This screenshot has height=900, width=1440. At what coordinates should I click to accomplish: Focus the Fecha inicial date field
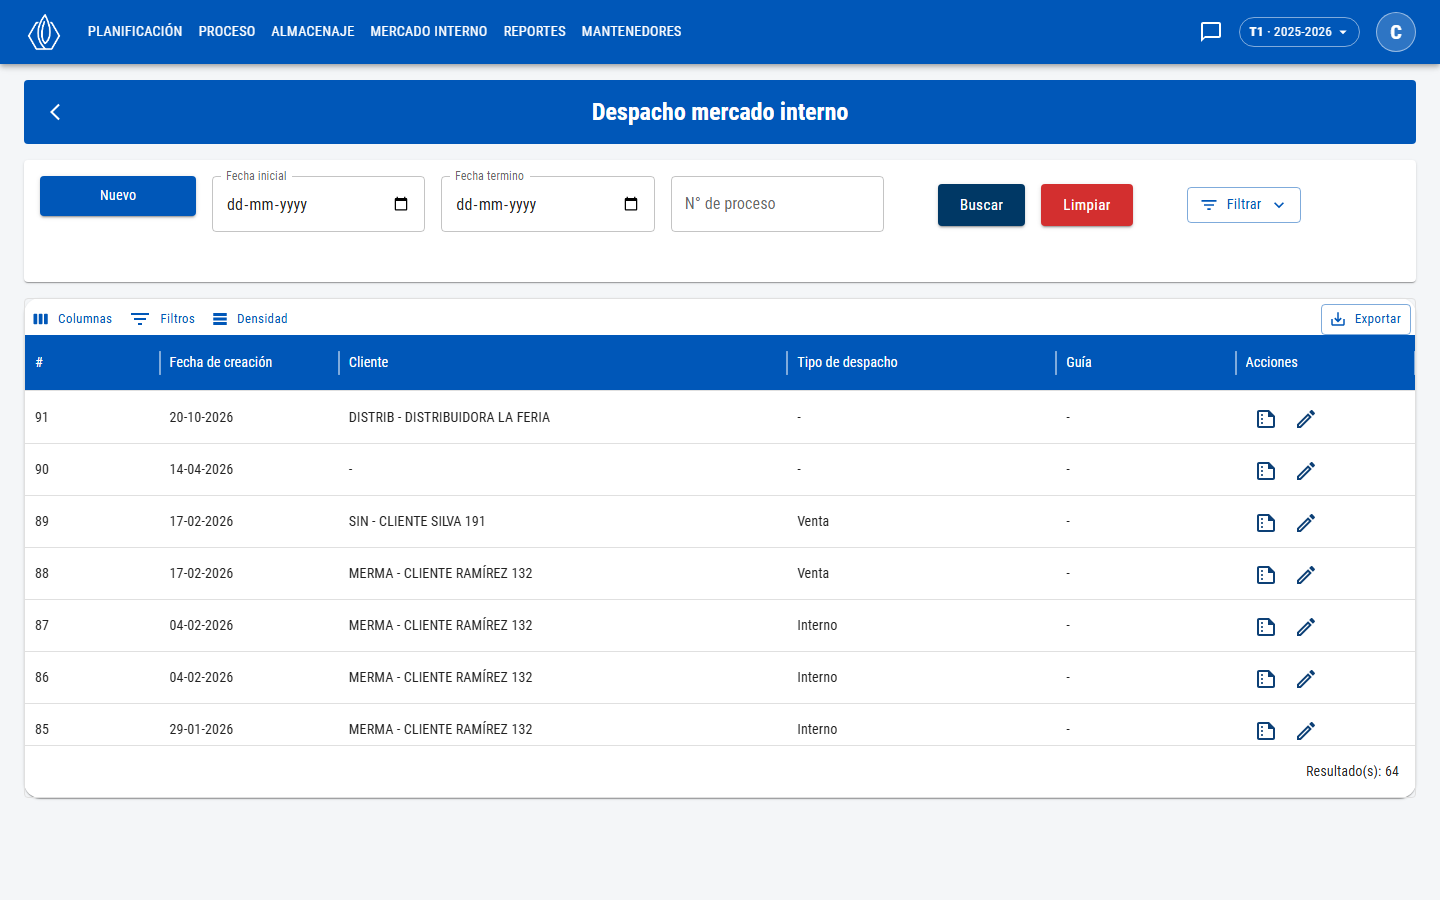click(318, 204)
